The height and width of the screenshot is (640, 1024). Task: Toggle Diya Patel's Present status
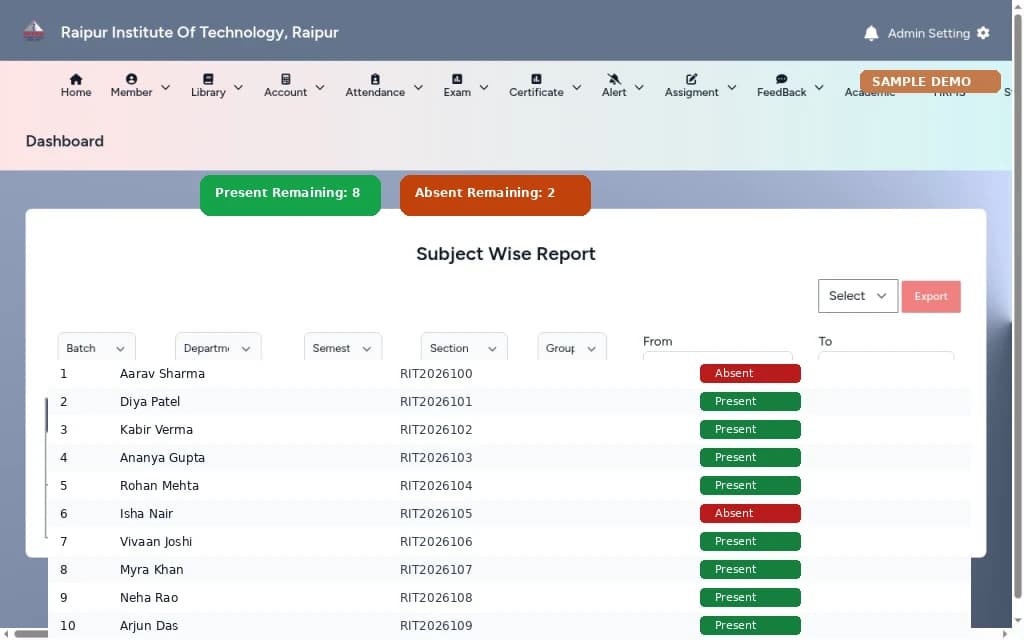tap(750, 402)
